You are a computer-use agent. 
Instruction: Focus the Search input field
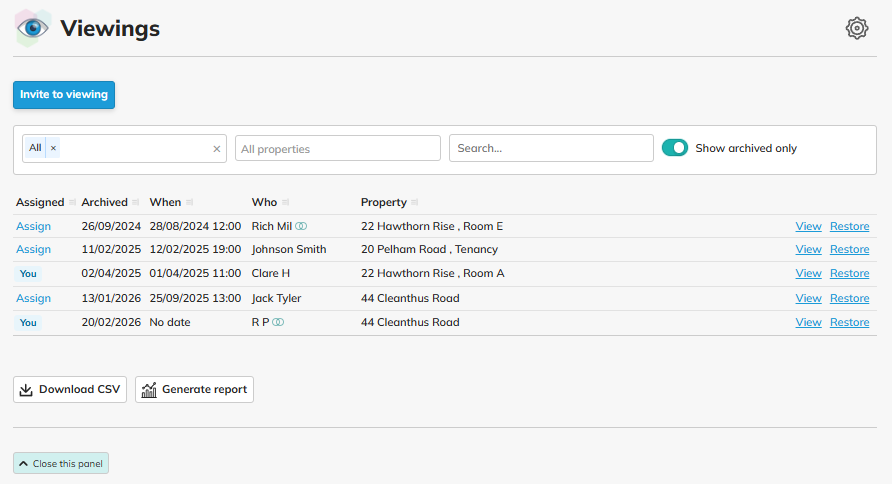[551, 148]
